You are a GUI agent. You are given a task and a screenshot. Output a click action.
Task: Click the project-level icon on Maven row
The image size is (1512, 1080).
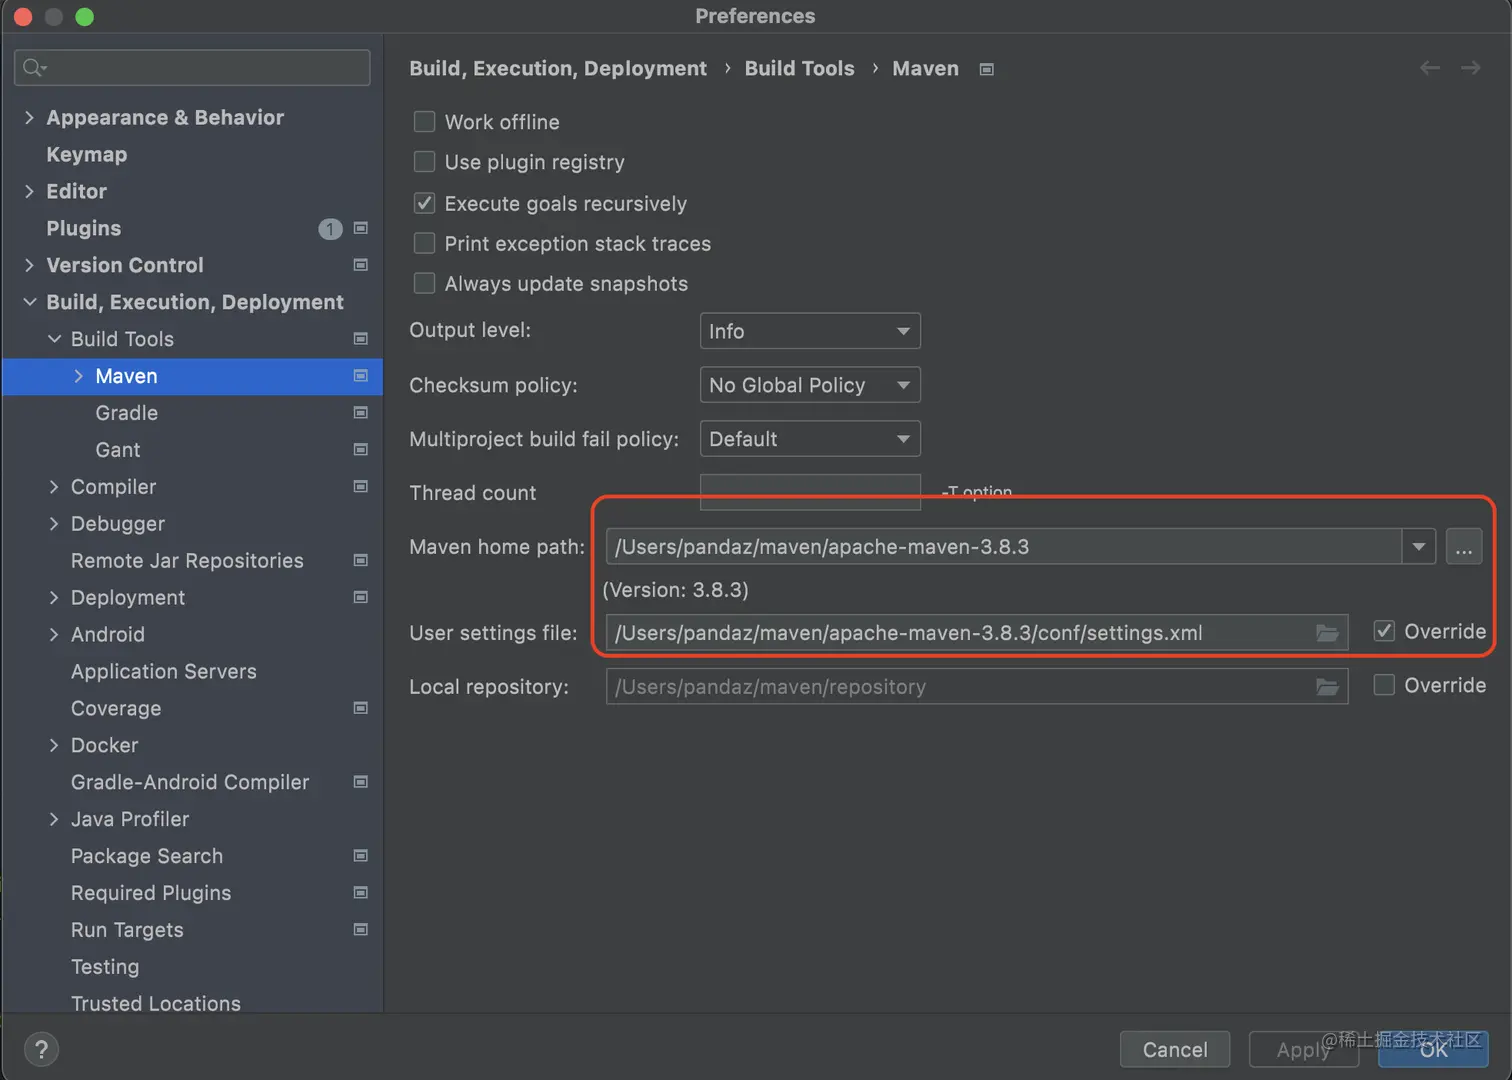point(361,376)
